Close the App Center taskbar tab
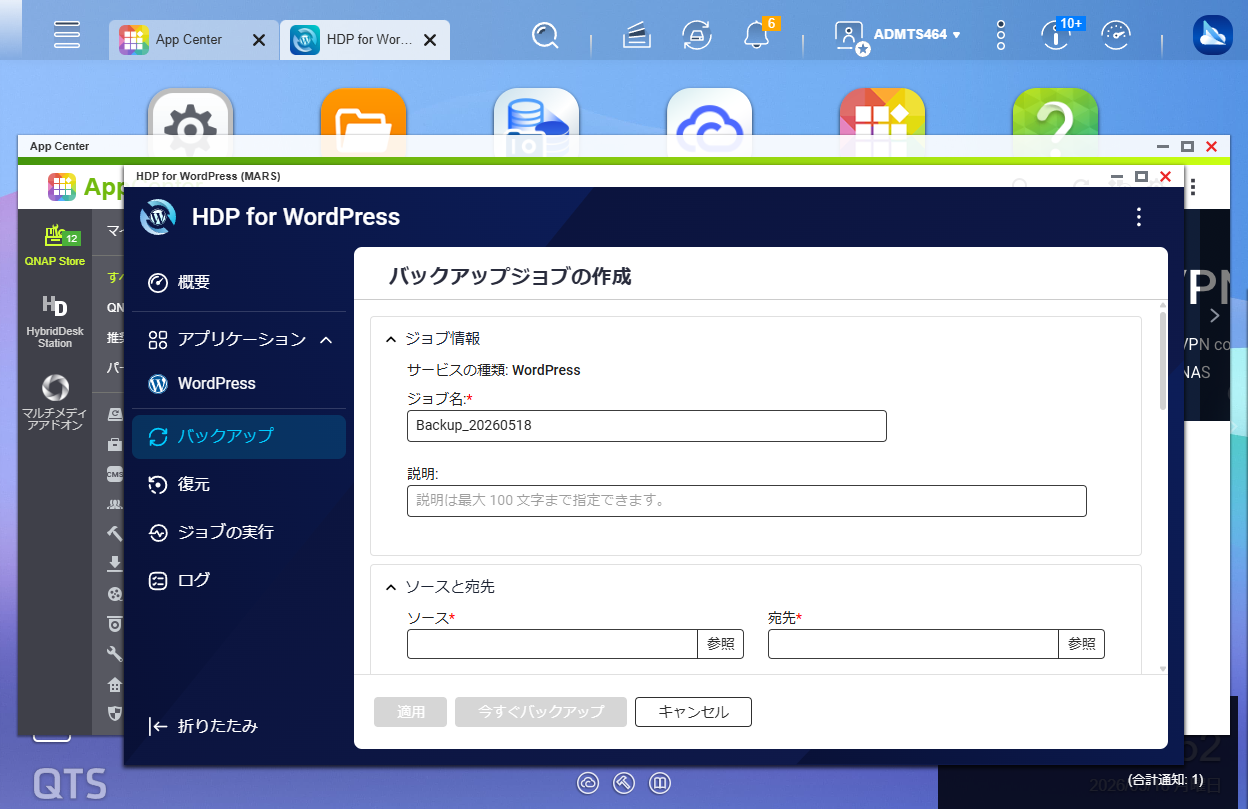The image size is (1248, 809). click(x=259, y=40)
